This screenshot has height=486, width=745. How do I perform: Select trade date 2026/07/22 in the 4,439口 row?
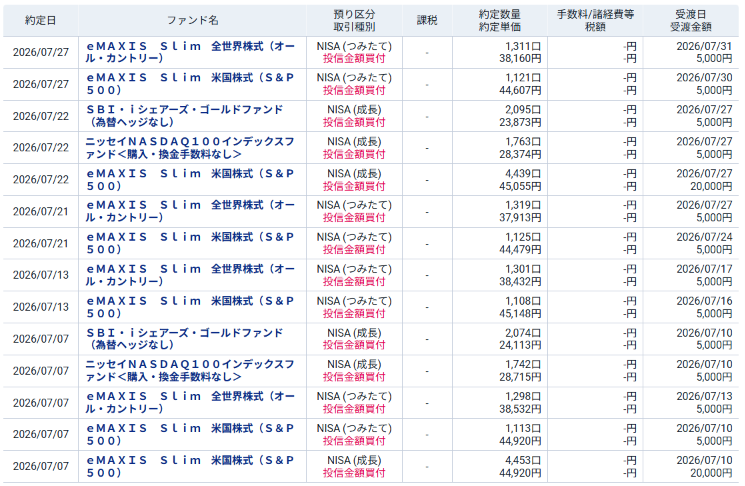tap(41, 180)
